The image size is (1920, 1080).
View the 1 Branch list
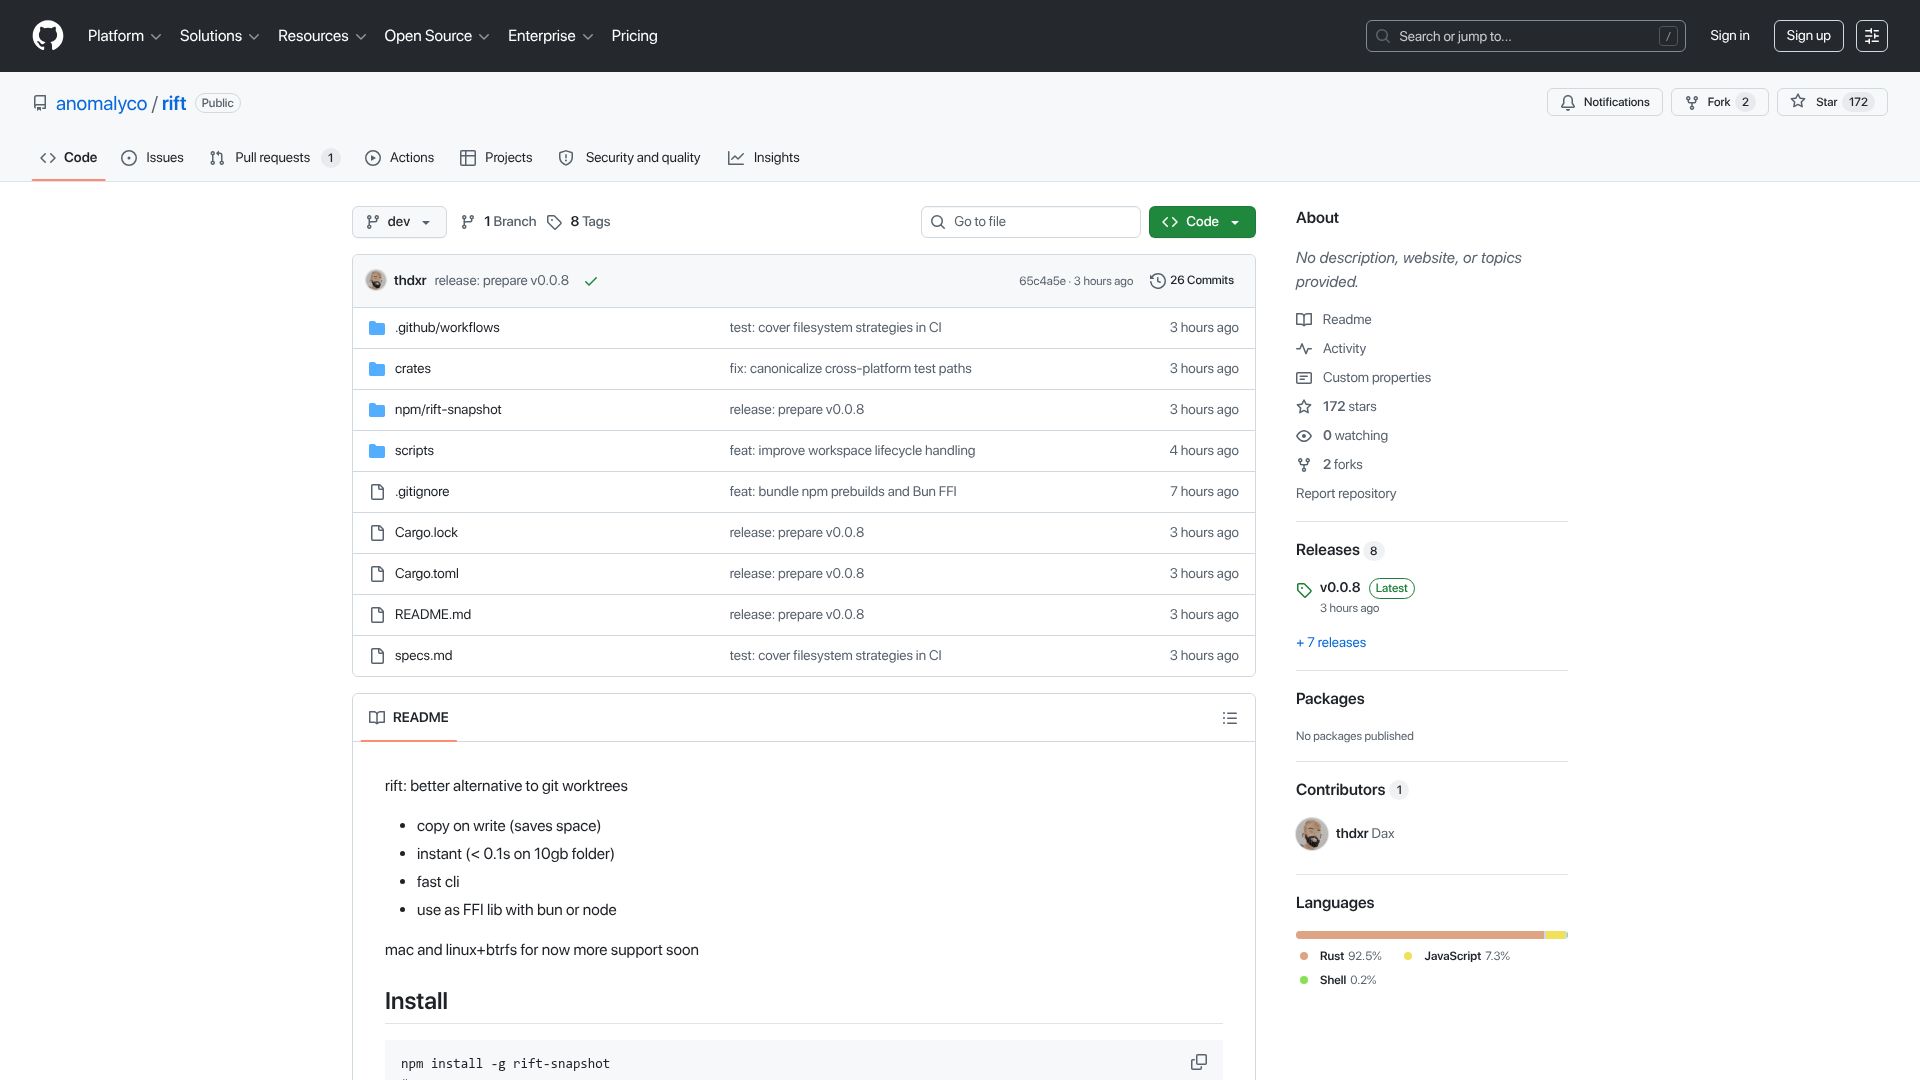[x=498, y=222]
